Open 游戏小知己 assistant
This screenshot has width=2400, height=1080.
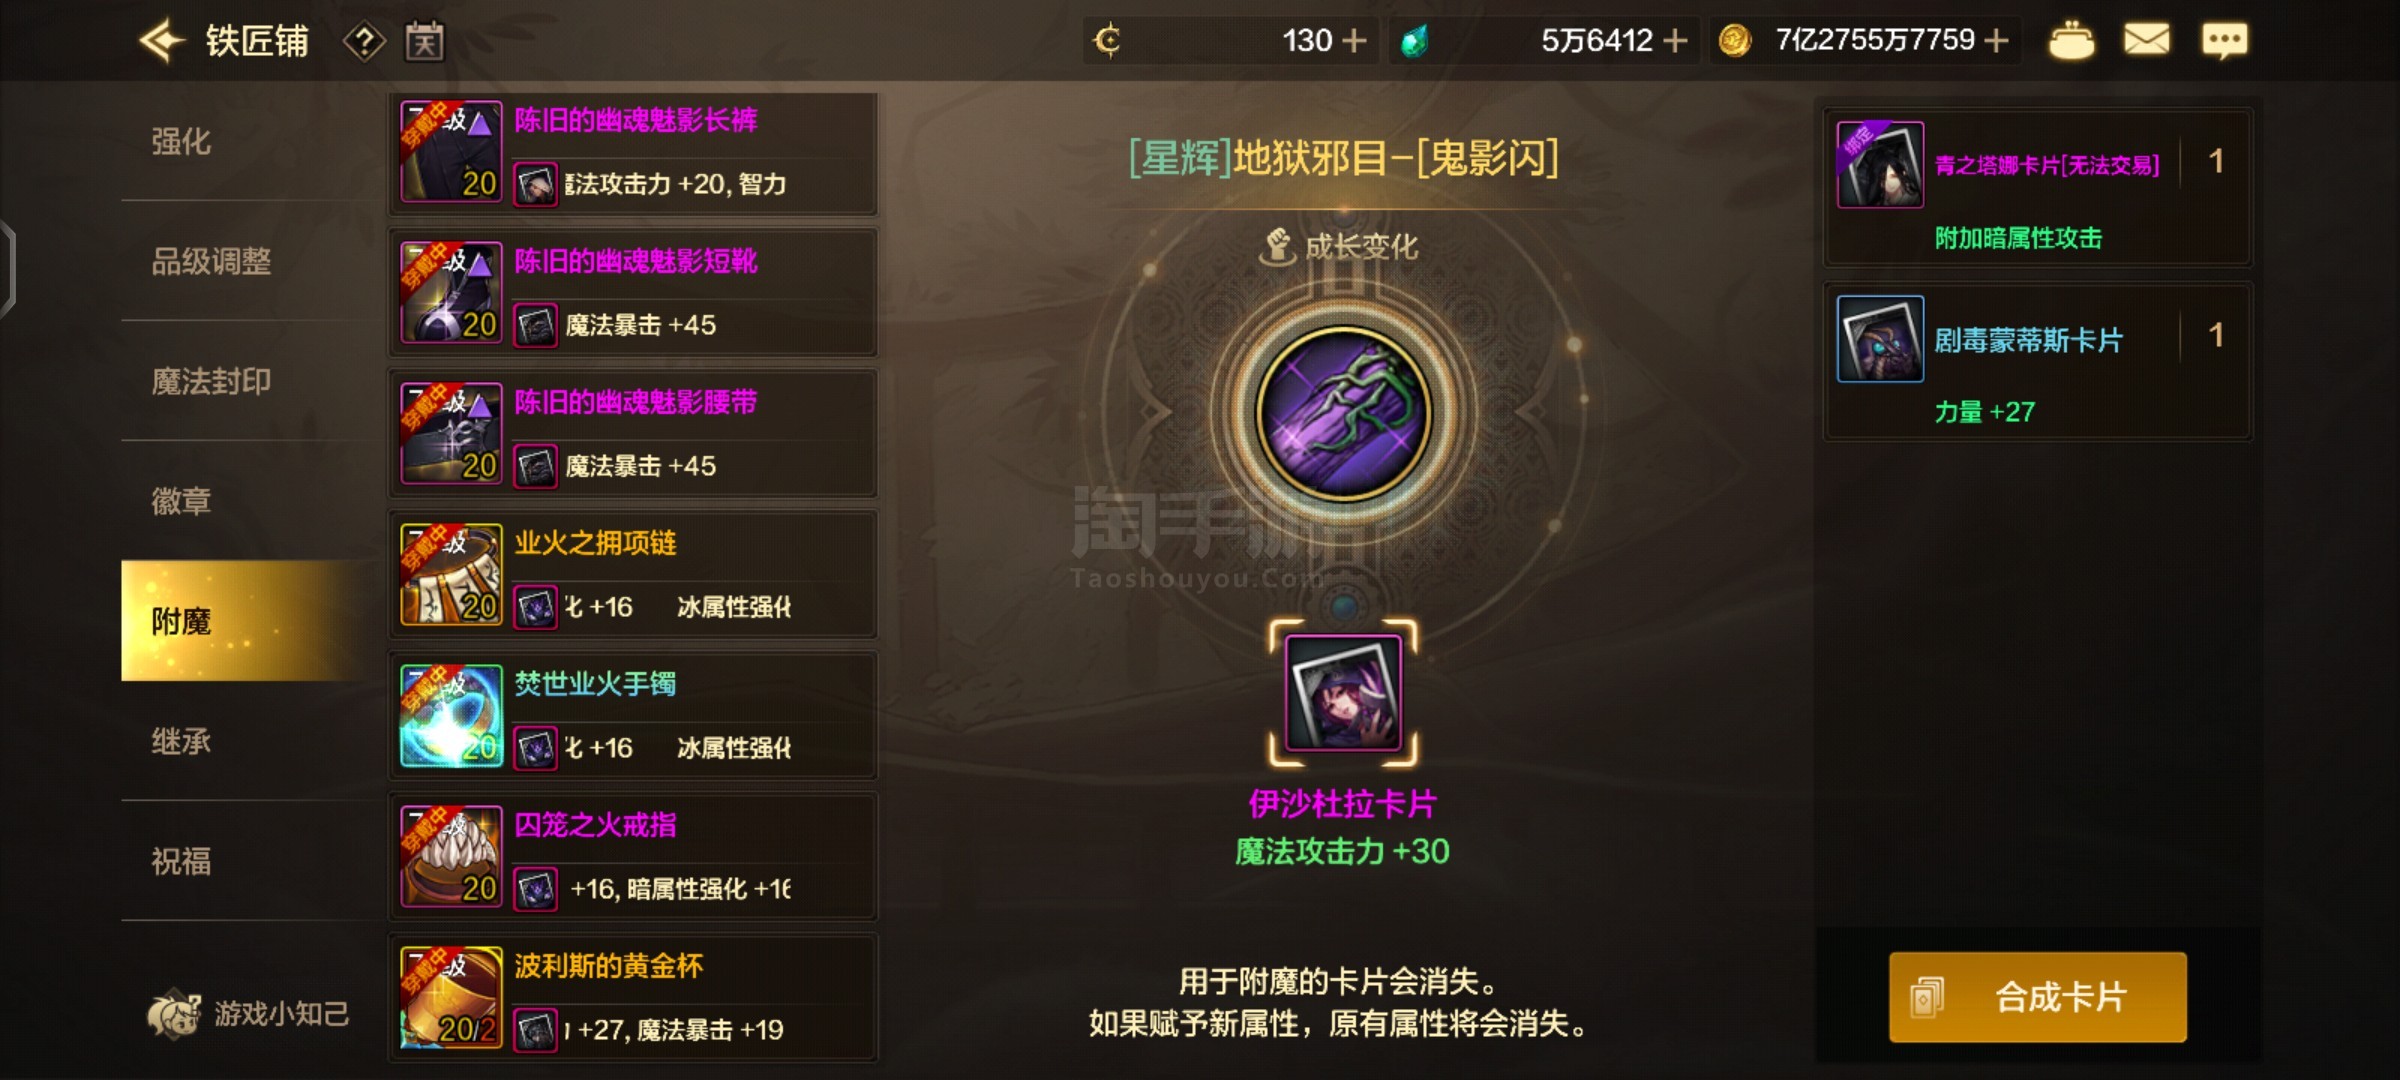248,1013
